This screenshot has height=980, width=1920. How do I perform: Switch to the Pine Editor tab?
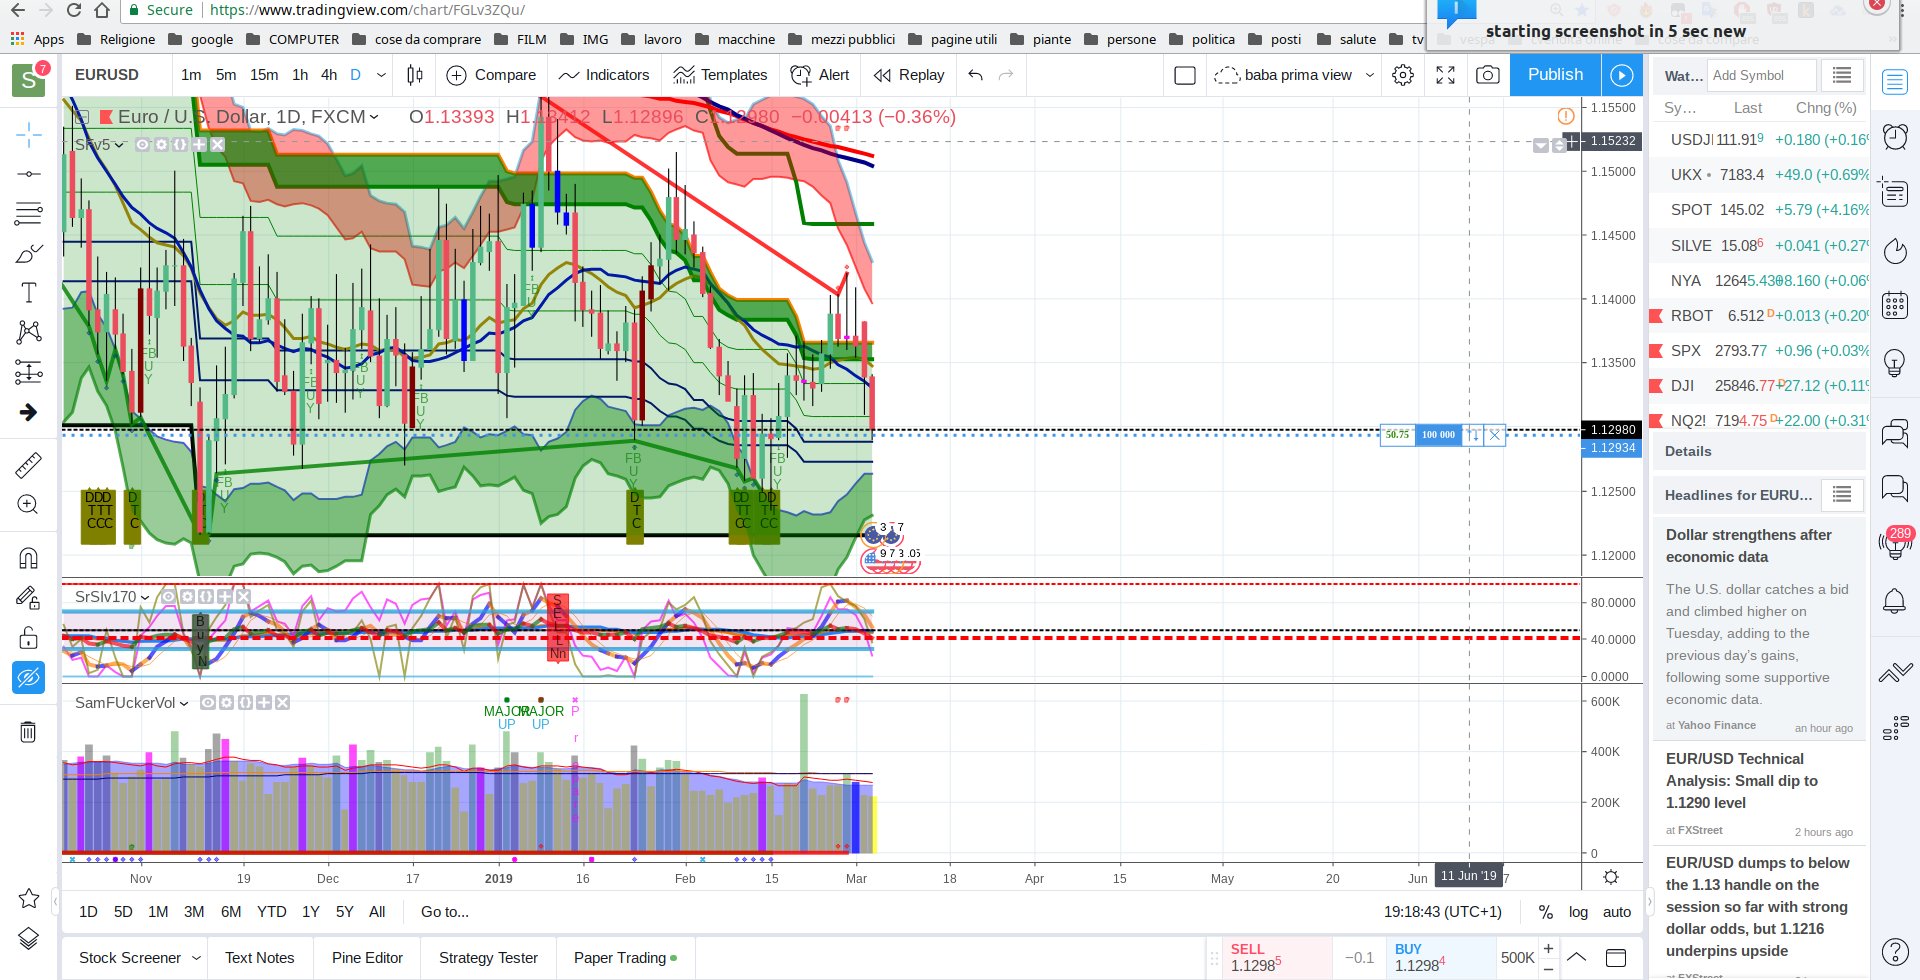pos(367,958)
